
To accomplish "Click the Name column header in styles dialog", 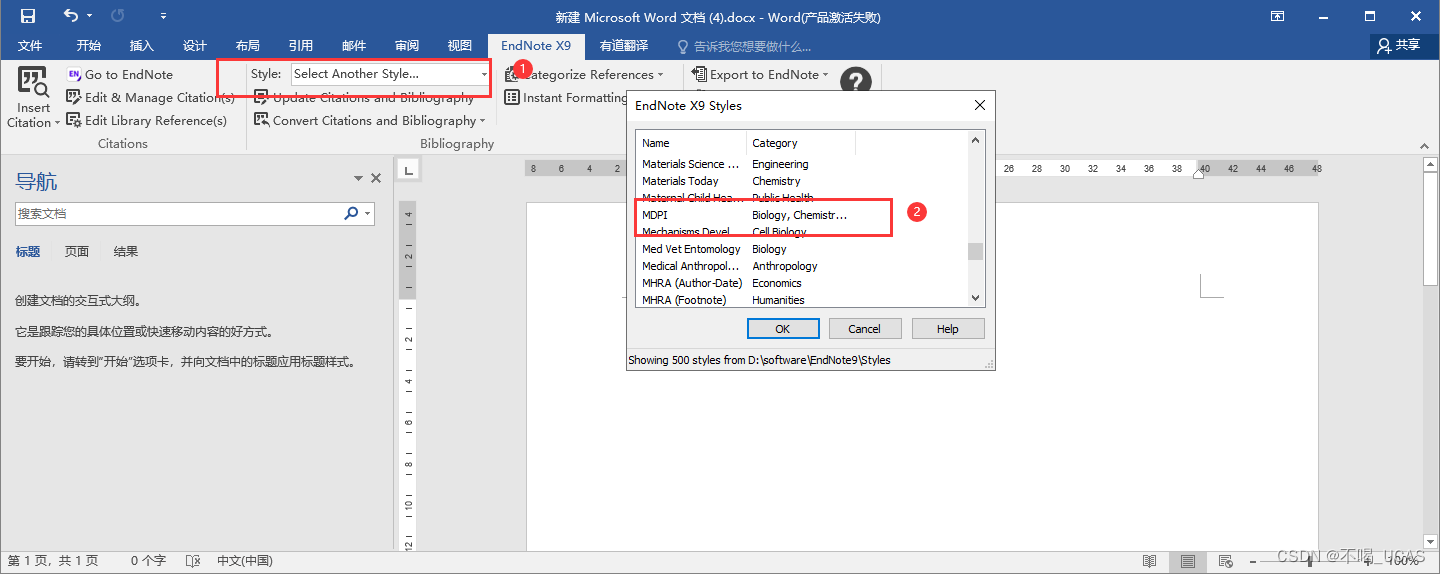I will (691, 143).
